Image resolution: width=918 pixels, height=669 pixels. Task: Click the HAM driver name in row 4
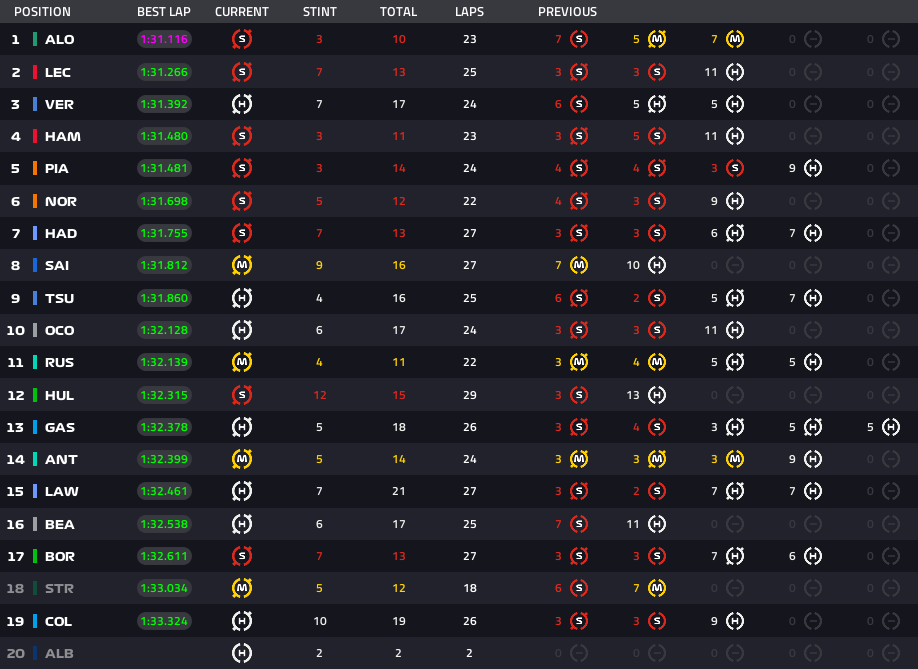point(62,137)
